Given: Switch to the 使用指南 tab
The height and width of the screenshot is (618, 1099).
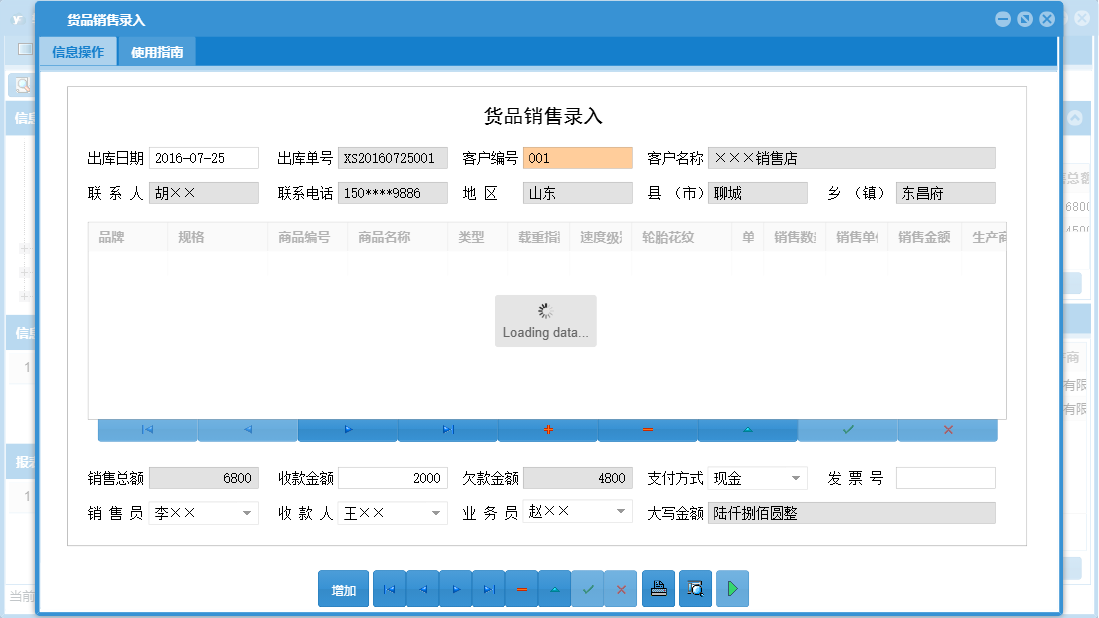Looking at the screenshot, I should pos(155,51).
